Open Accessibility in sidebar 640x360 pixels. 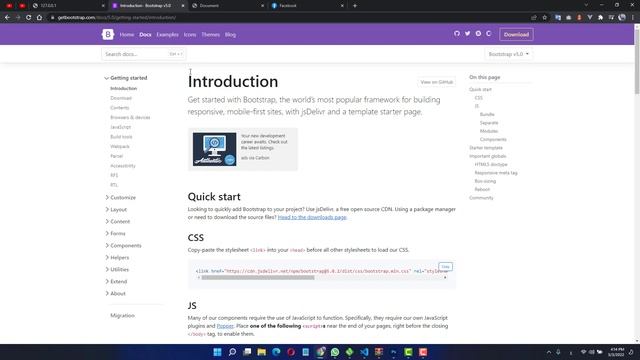click(123, 166)
